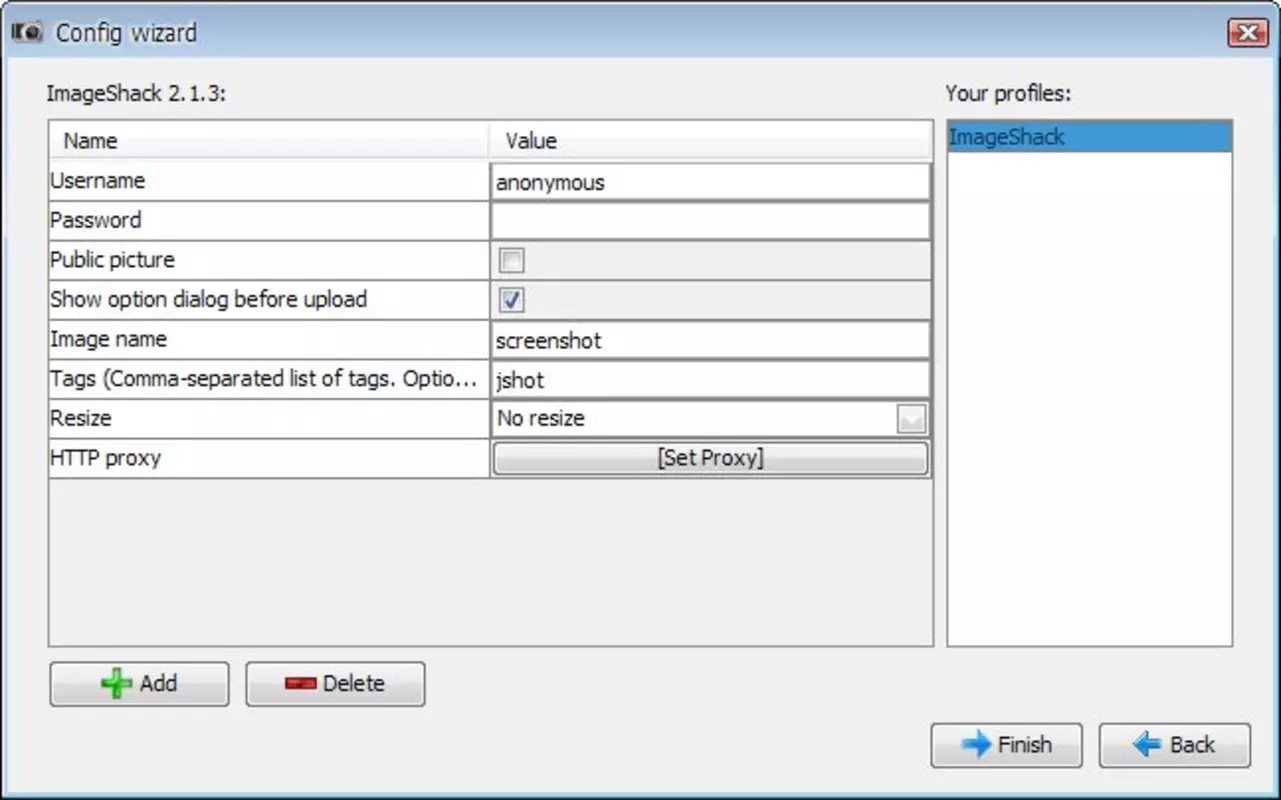The height and width of the screenshot is (800, 1281).
Task: Click the Password row label
Action: [95, 220]
